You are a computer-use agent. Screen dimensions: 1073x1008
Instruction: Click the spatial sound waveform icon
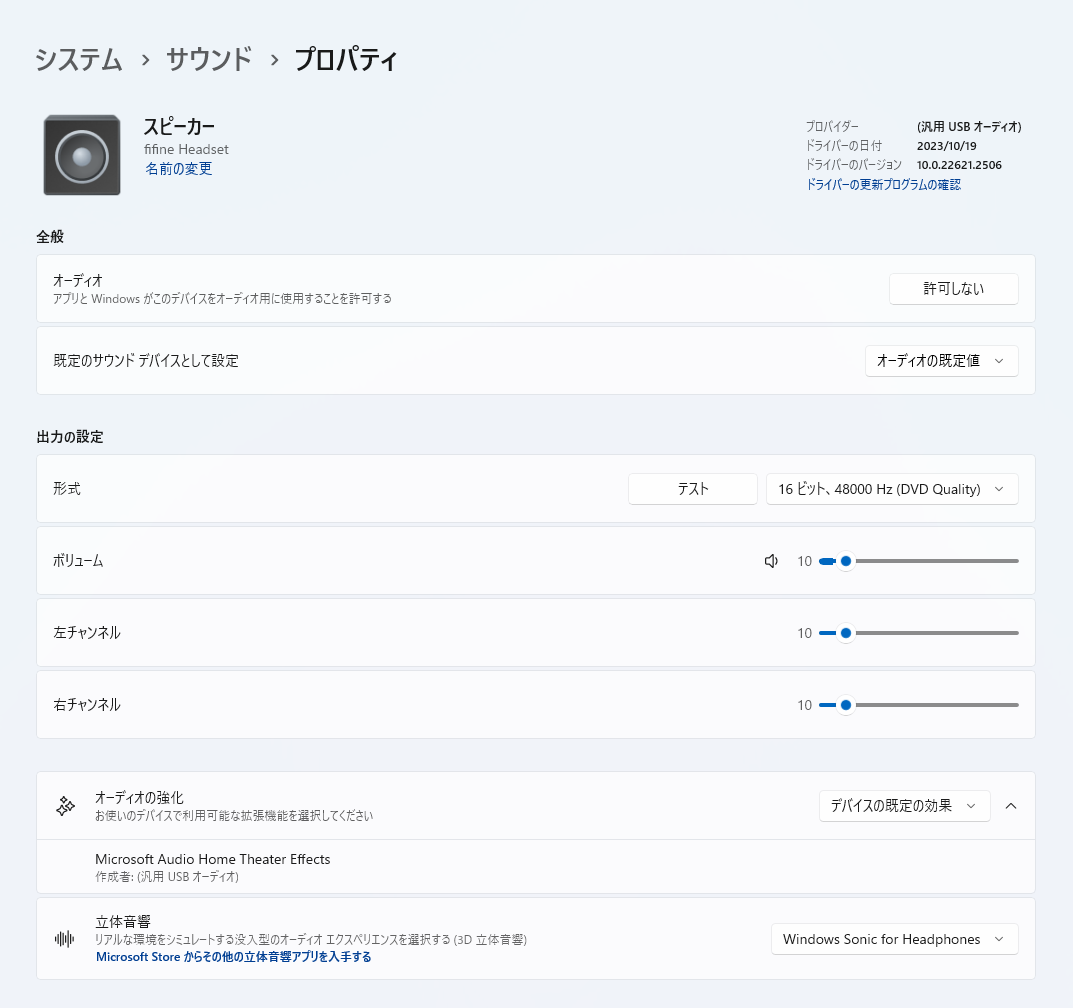coord(64,939)
